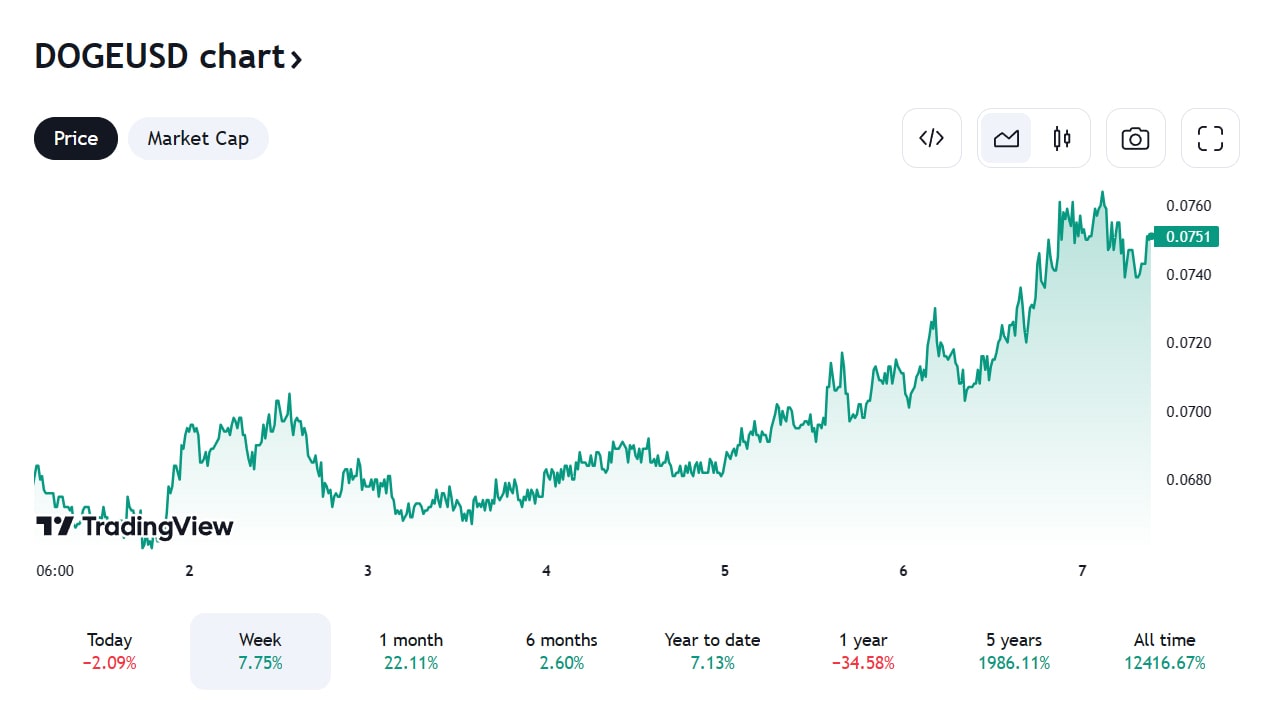The width and height of the screenshot is (1280, 720).
Task: Choose the 1 month range
Action: (x=411, y=651)
